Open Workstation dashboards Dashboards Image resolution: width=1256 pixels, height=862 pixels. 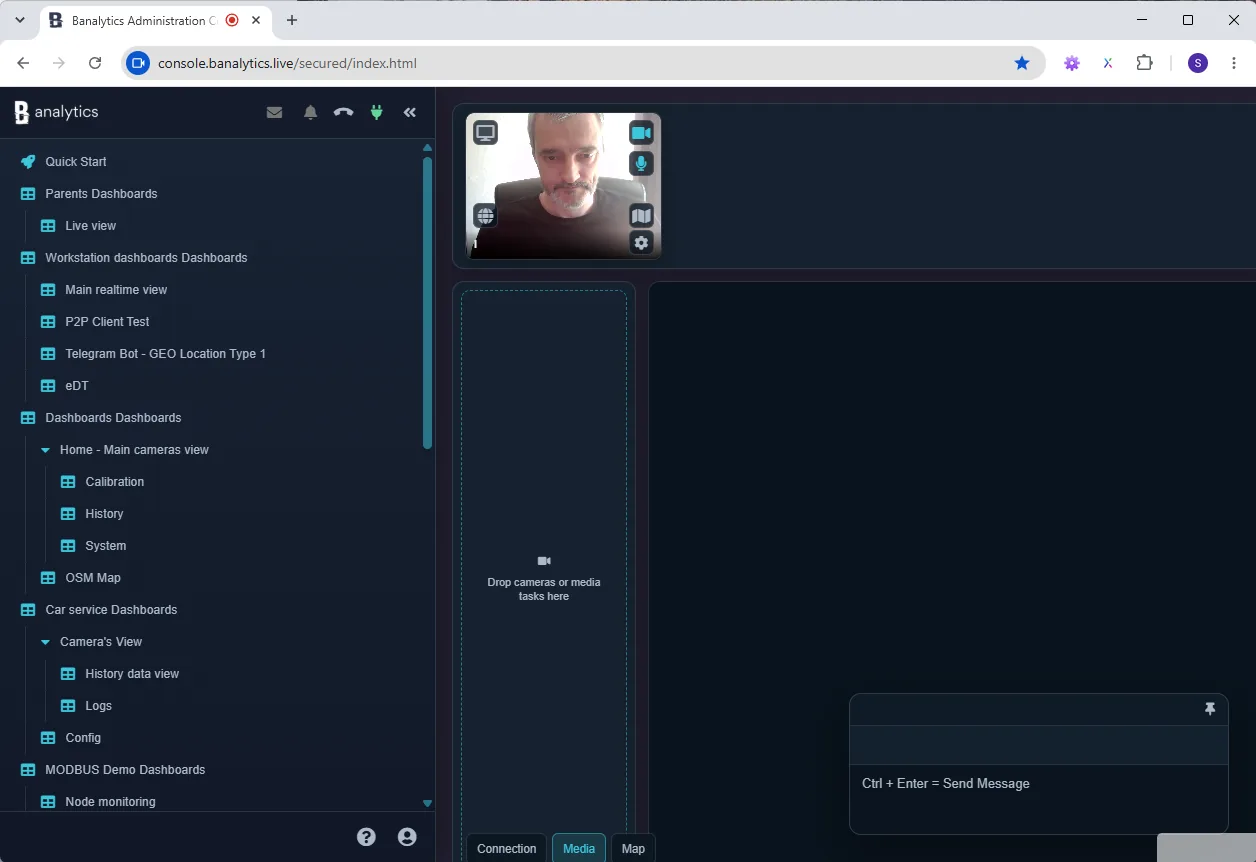(146, 257)
